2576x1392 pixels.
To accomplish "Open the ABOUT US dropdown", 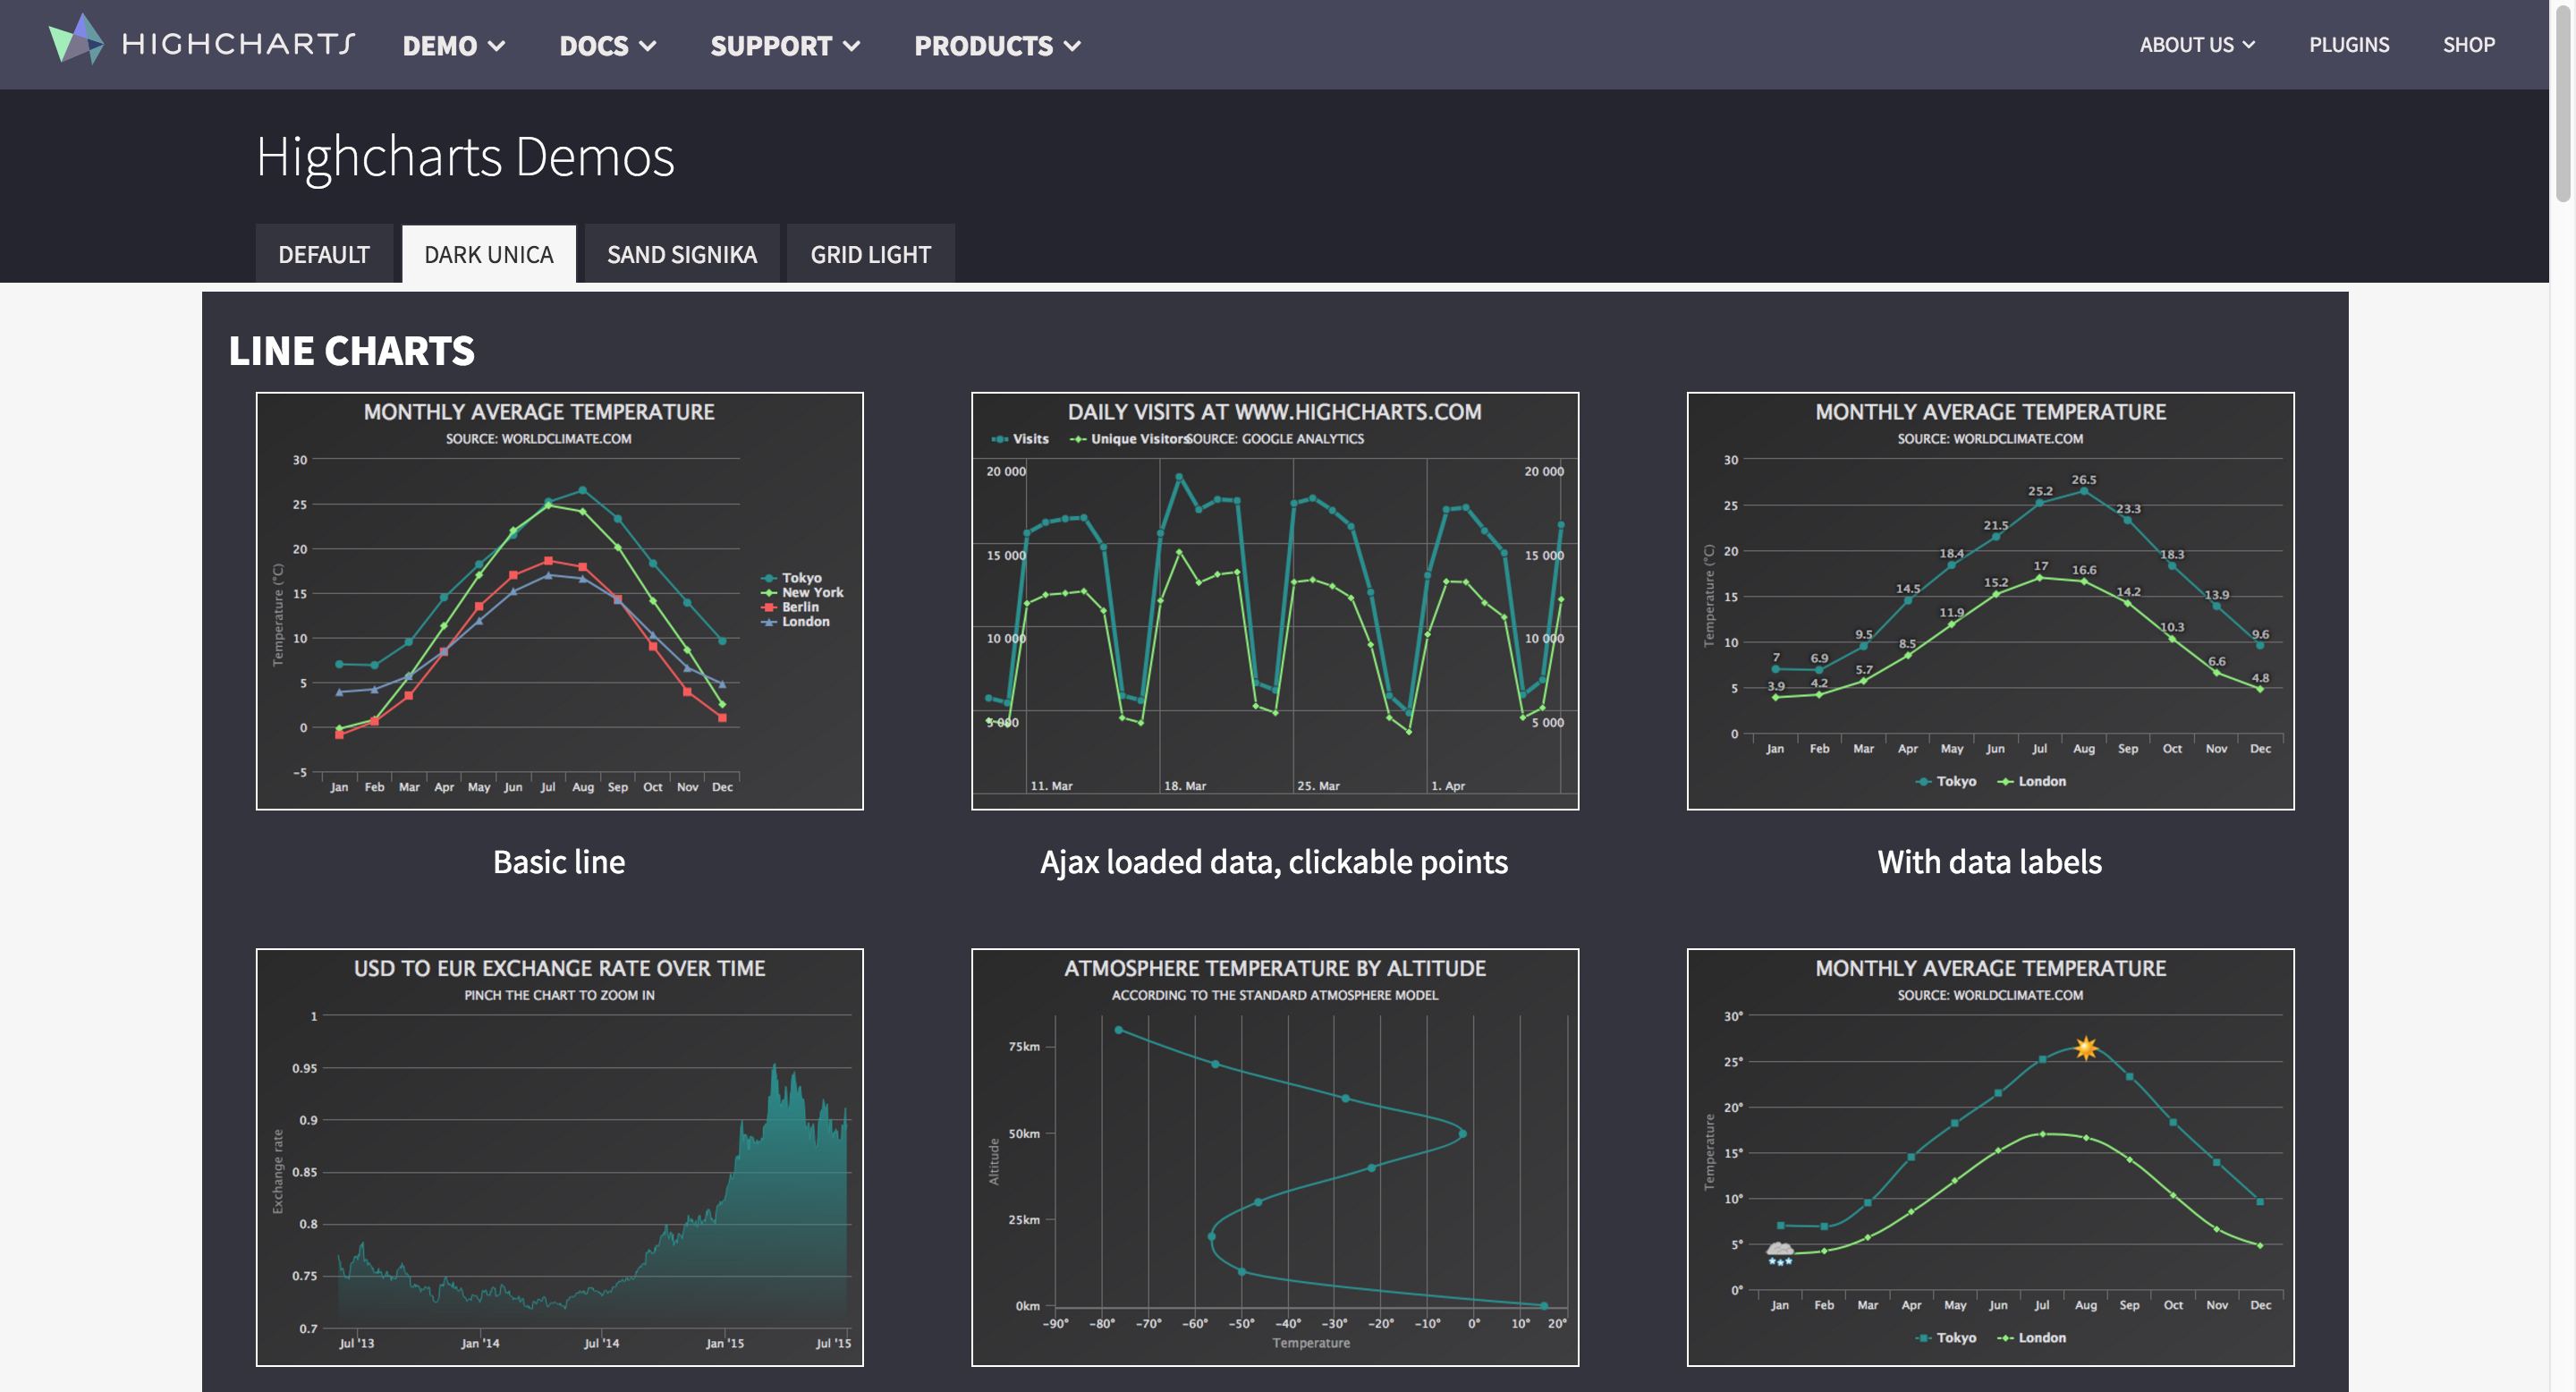I will [x=2197, y=45].
